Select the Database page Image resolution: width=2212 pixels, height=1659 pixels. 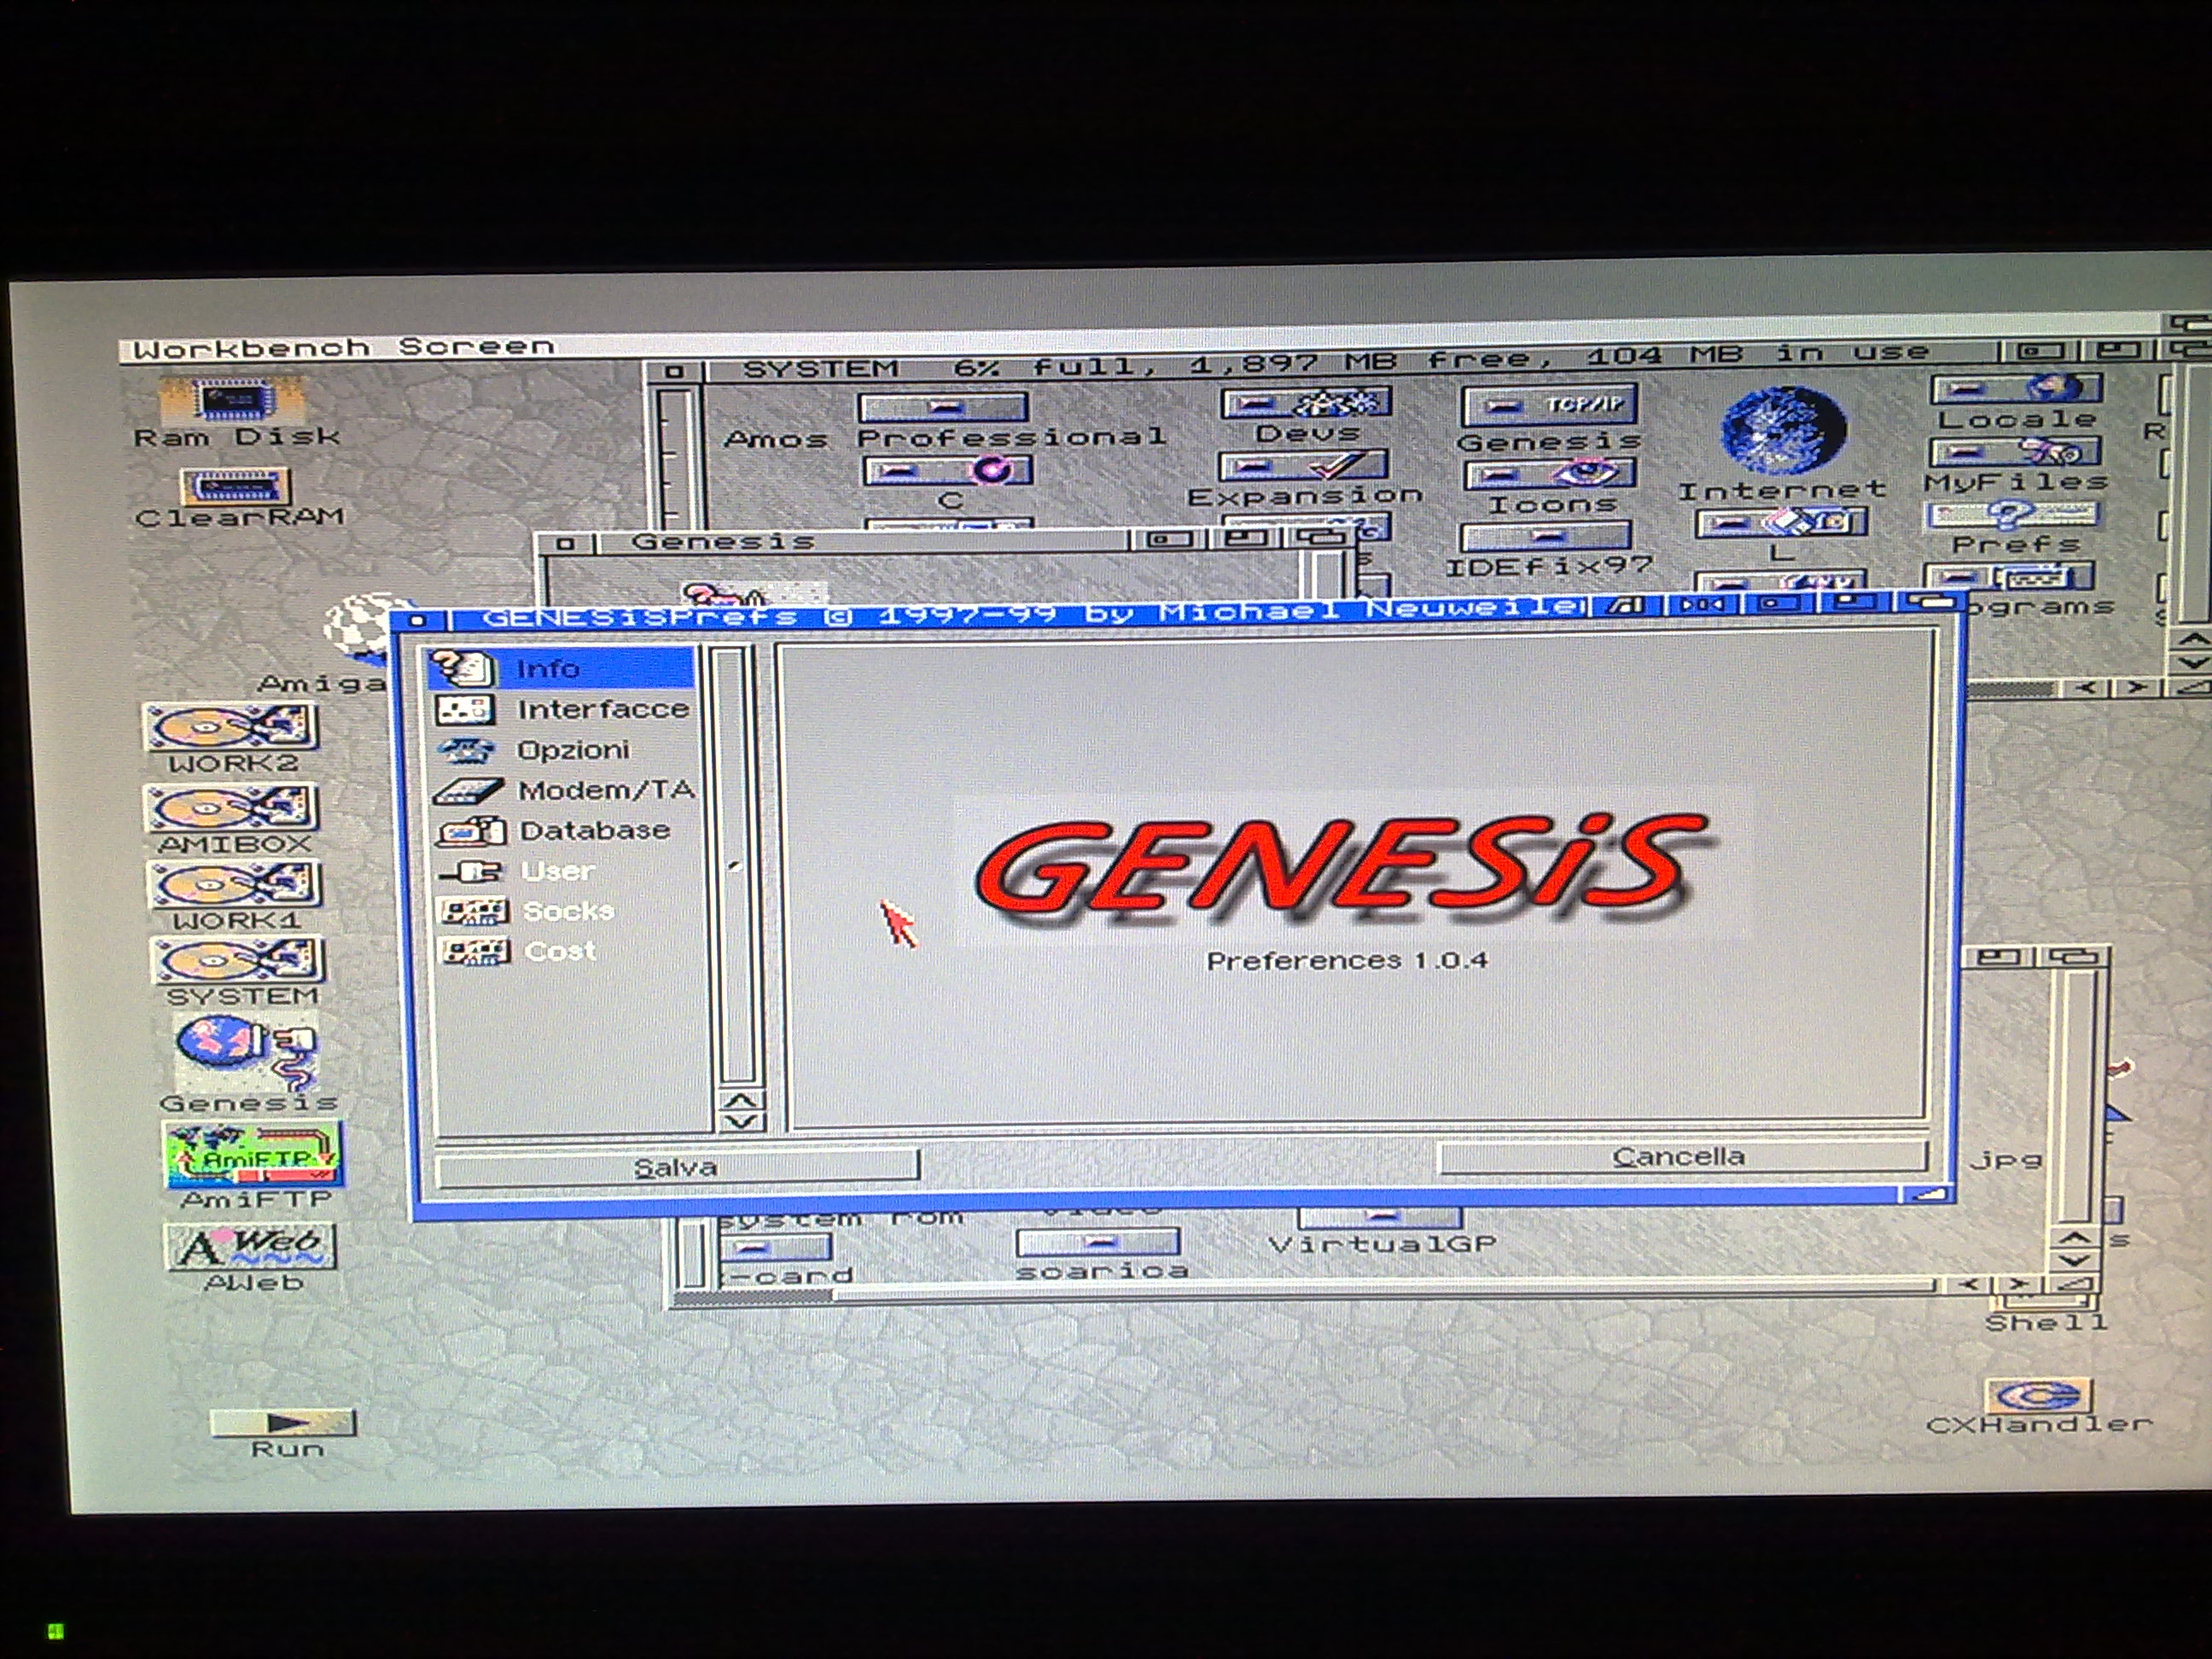click(x=594, y=831)
